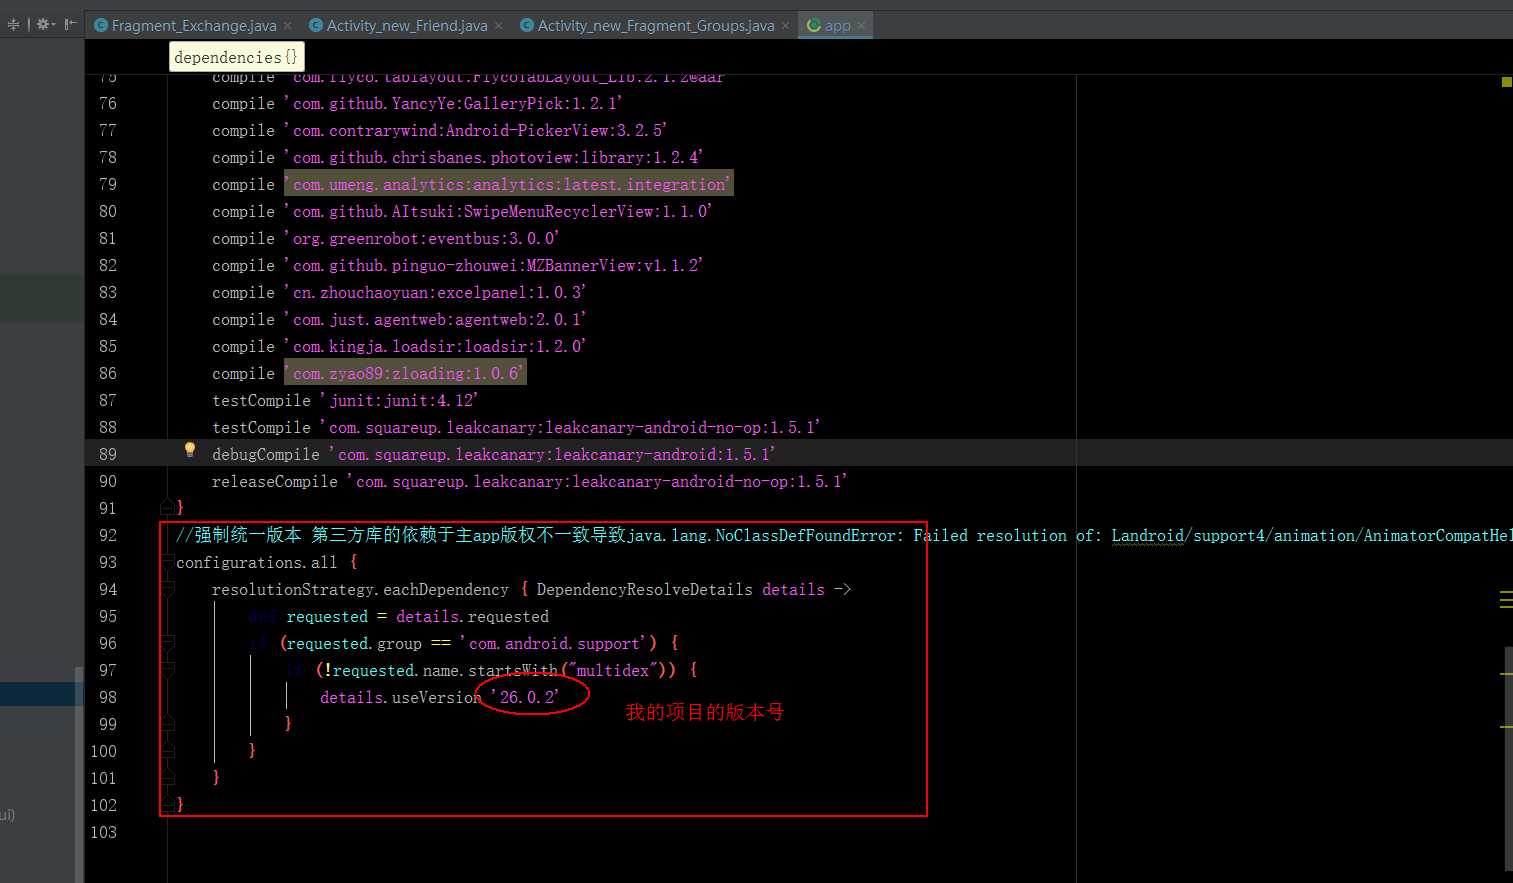Screen dimensions: 1513x883
Task: Click the yellow inspection status indicator square
Action: [x=1506, y=82]
